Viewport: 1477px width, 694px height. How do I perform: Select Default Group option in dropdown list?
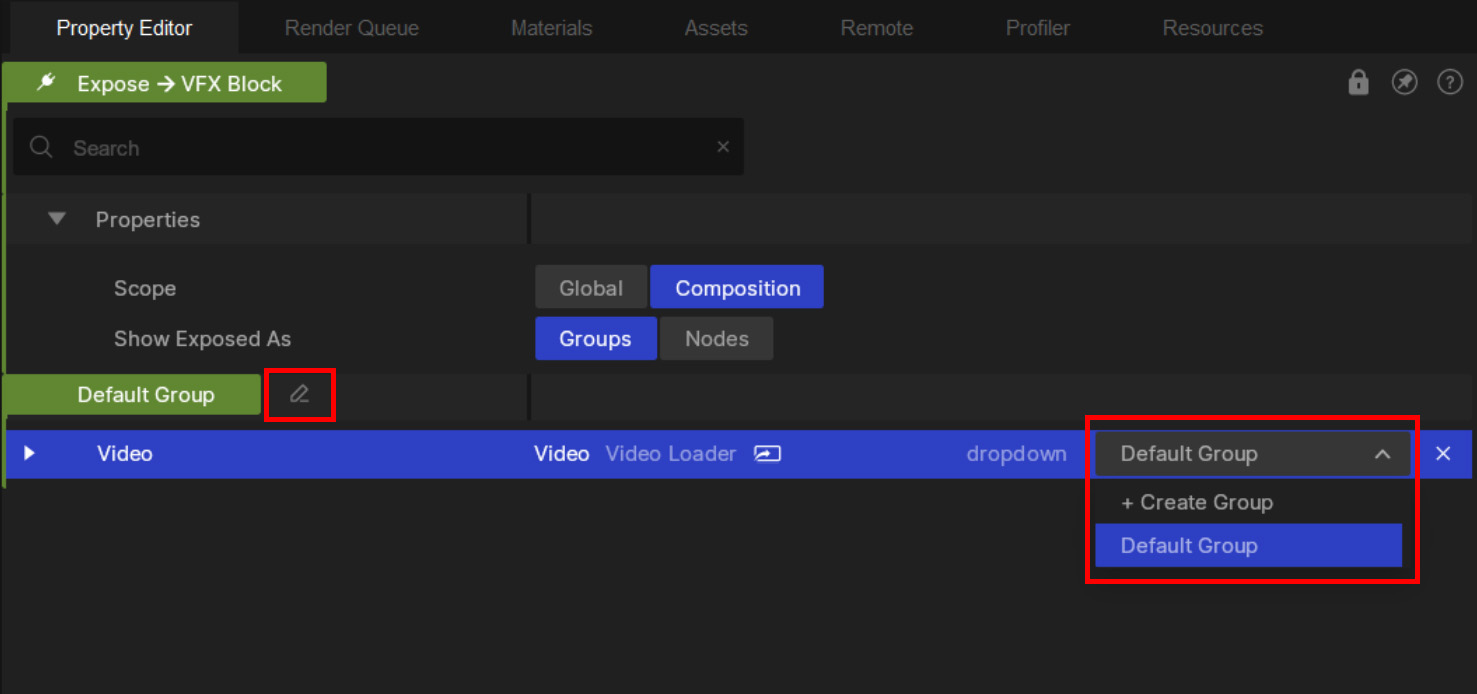[x=1248, y=546]
